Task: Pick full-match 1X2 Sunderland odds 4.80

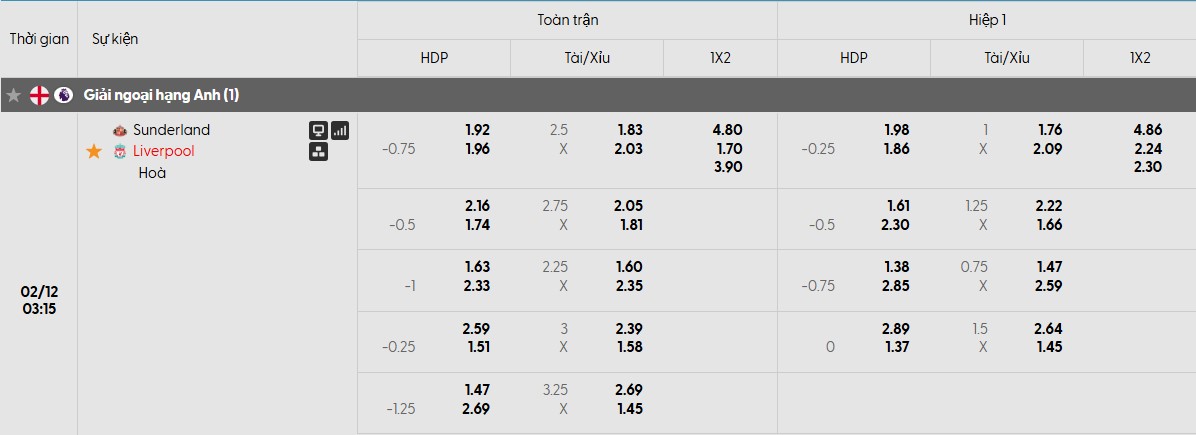Action: [x=729, y=130]
